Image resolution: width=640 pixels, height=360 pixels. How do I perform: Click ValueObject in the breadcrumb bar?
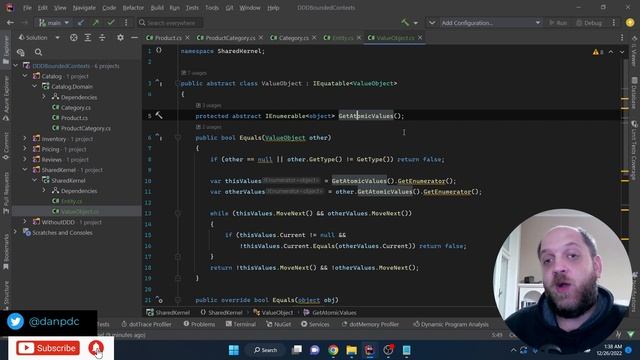point(273,313)
